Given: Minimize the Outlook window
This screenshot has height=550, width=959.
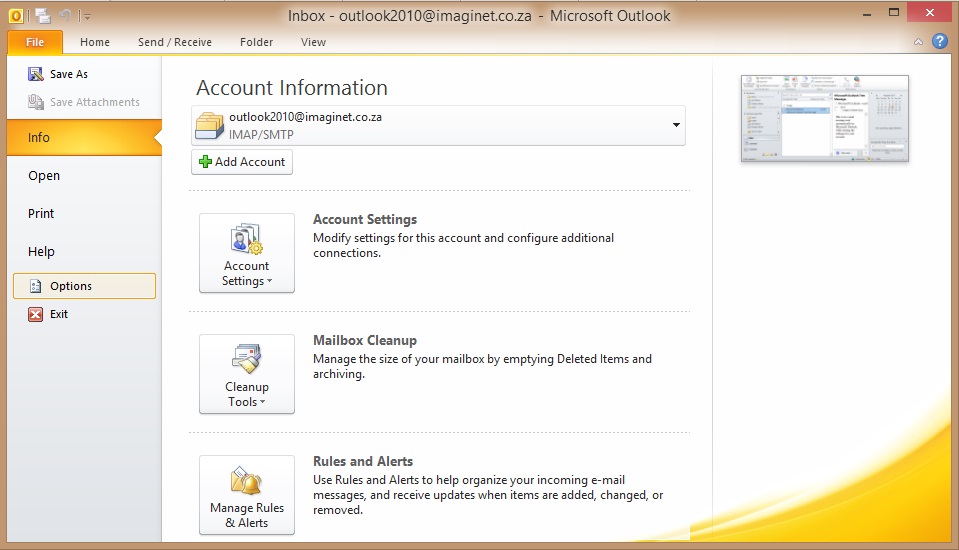Looking at the screenshot, I should 867,13.
